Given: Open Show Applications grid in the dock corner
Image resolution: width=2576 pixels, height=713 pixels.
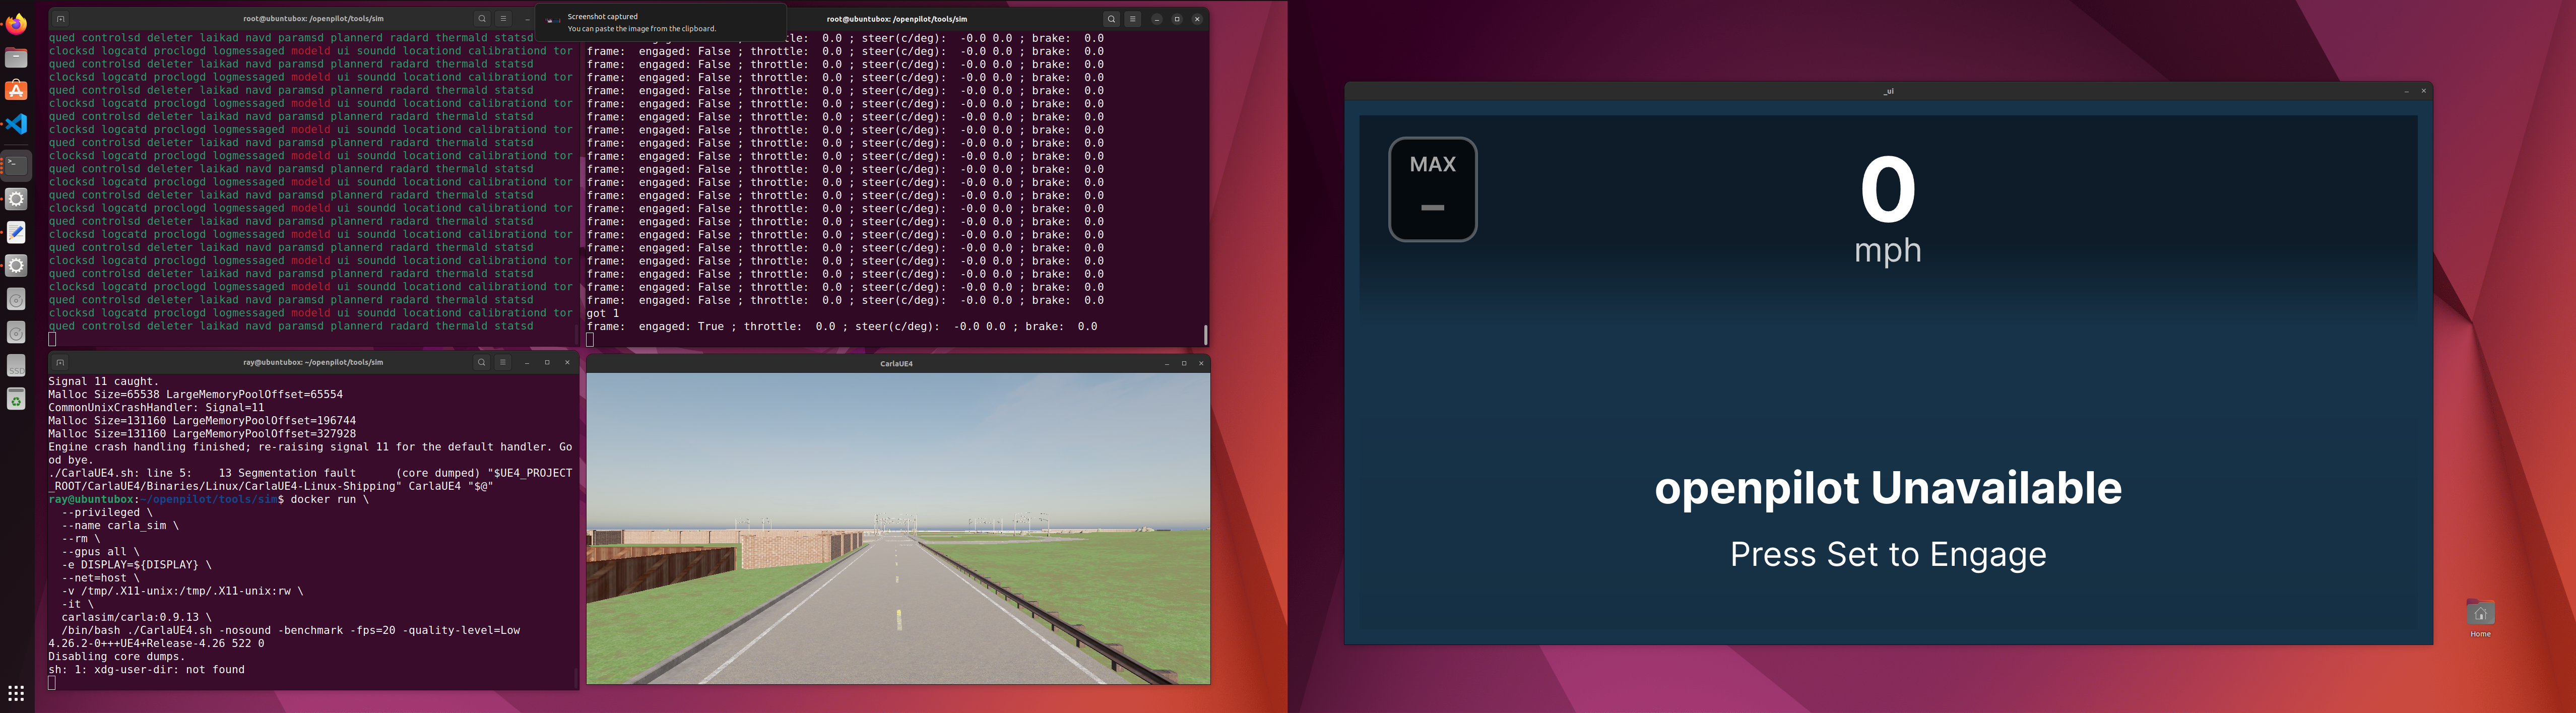Looking at the screenshot, I should [16, 694].
